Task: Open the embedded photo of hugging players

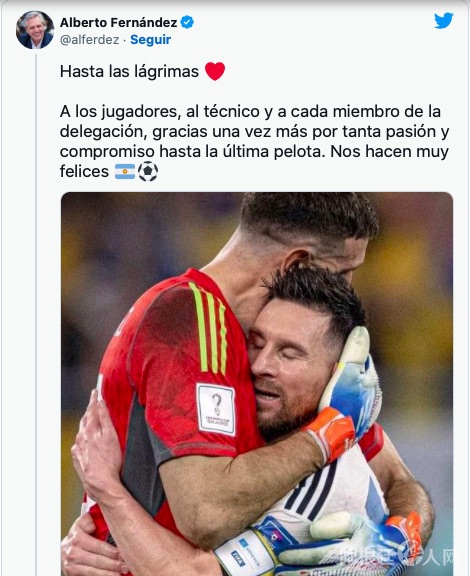Action: coord(257,384)
